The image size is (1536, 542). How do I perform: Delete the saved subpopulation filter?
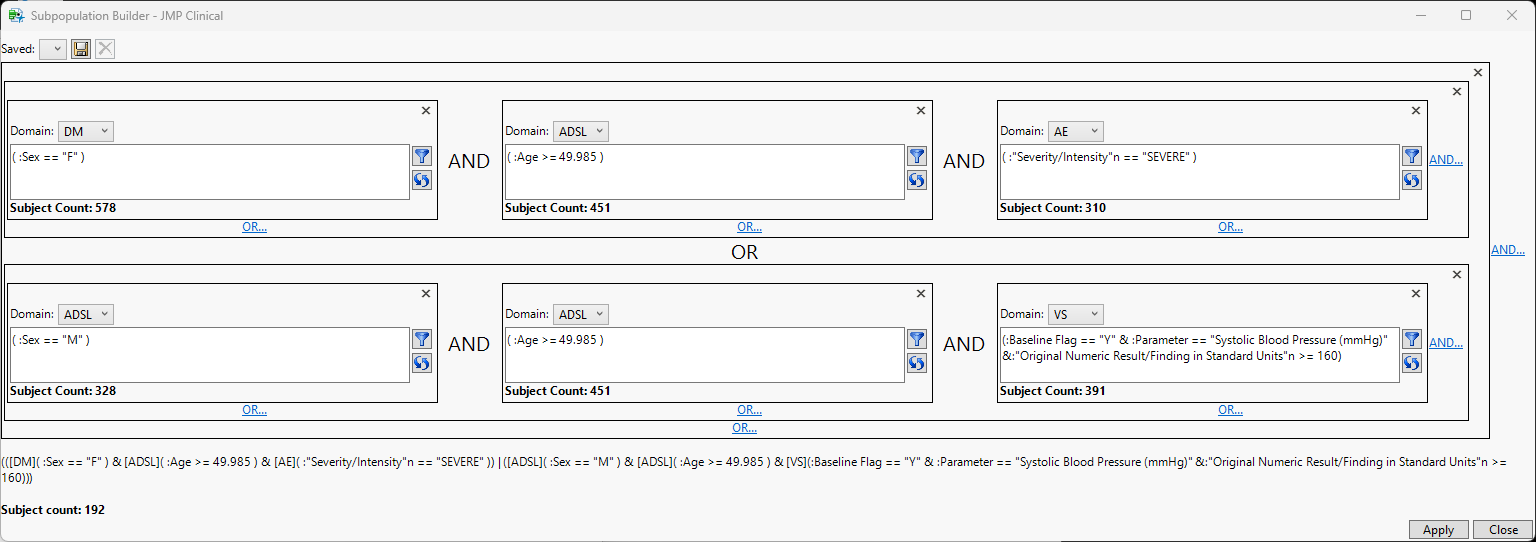(105, 49)
